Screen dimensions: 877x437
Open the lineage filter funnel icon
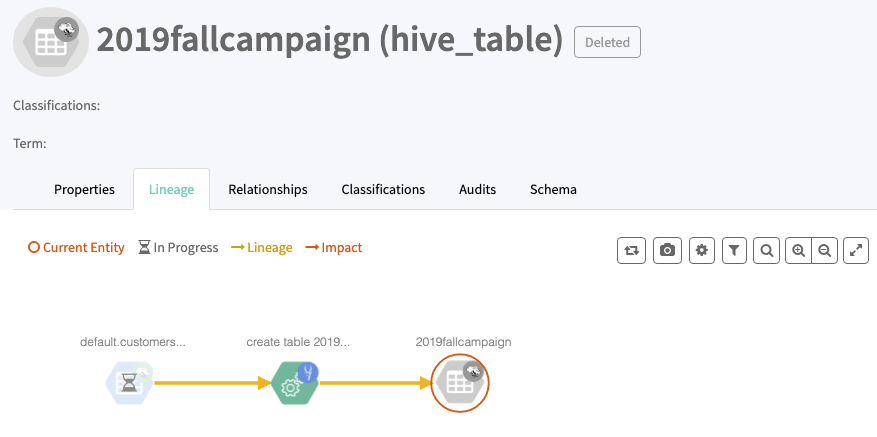click(734, 250)
